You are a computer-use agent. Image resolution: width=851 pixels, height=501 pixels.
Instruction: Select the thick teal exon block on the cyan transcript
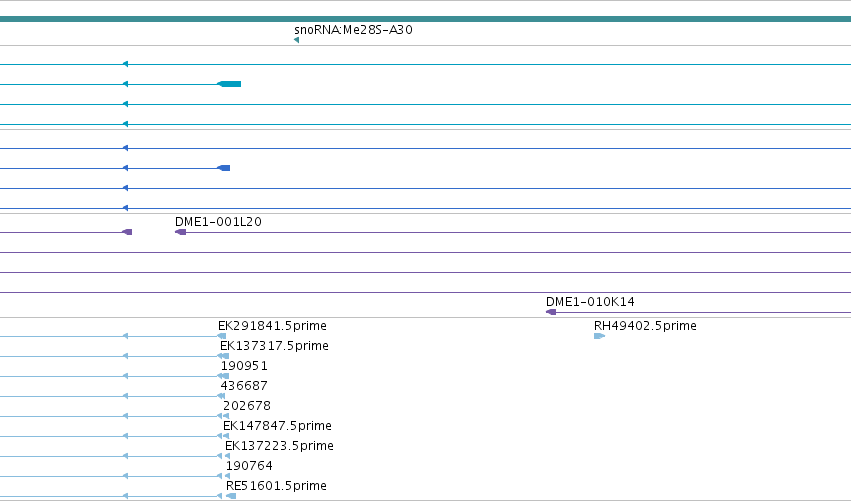tap(229, 84)
